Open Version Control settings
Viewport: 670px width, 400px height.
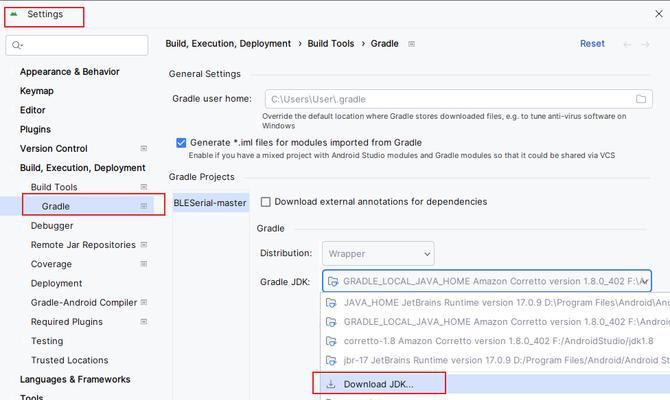(x=53, y=149)
